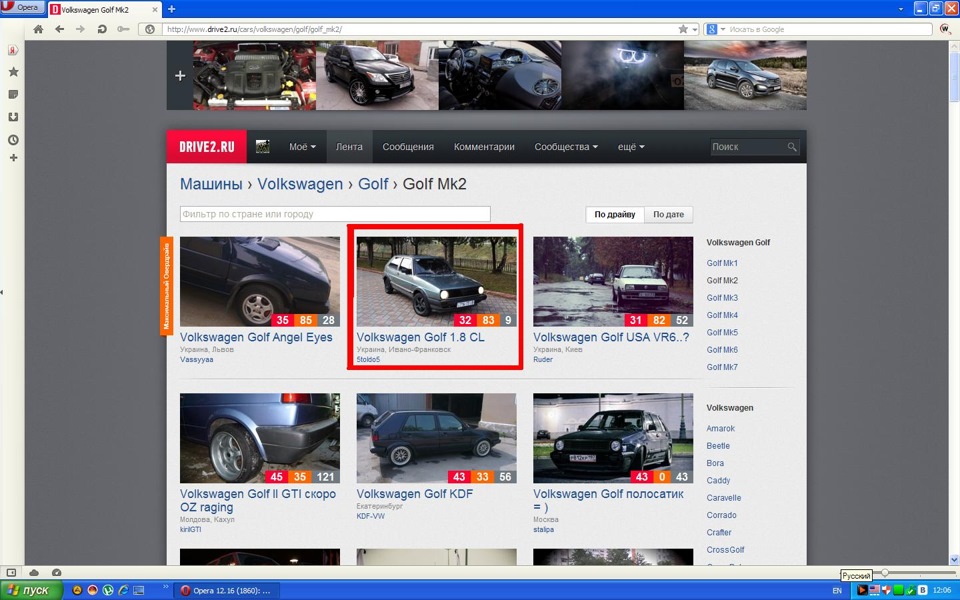Sort by По драйву toggle
This screenshot has width=960, height=600.
point(615,214)
